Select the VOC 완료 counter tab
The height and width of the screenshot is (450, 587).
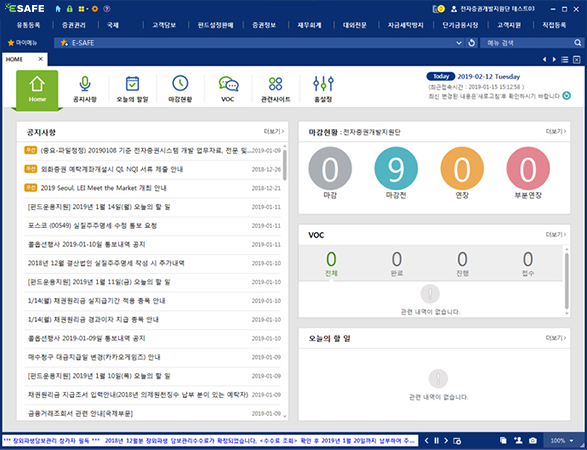[397, 263]
